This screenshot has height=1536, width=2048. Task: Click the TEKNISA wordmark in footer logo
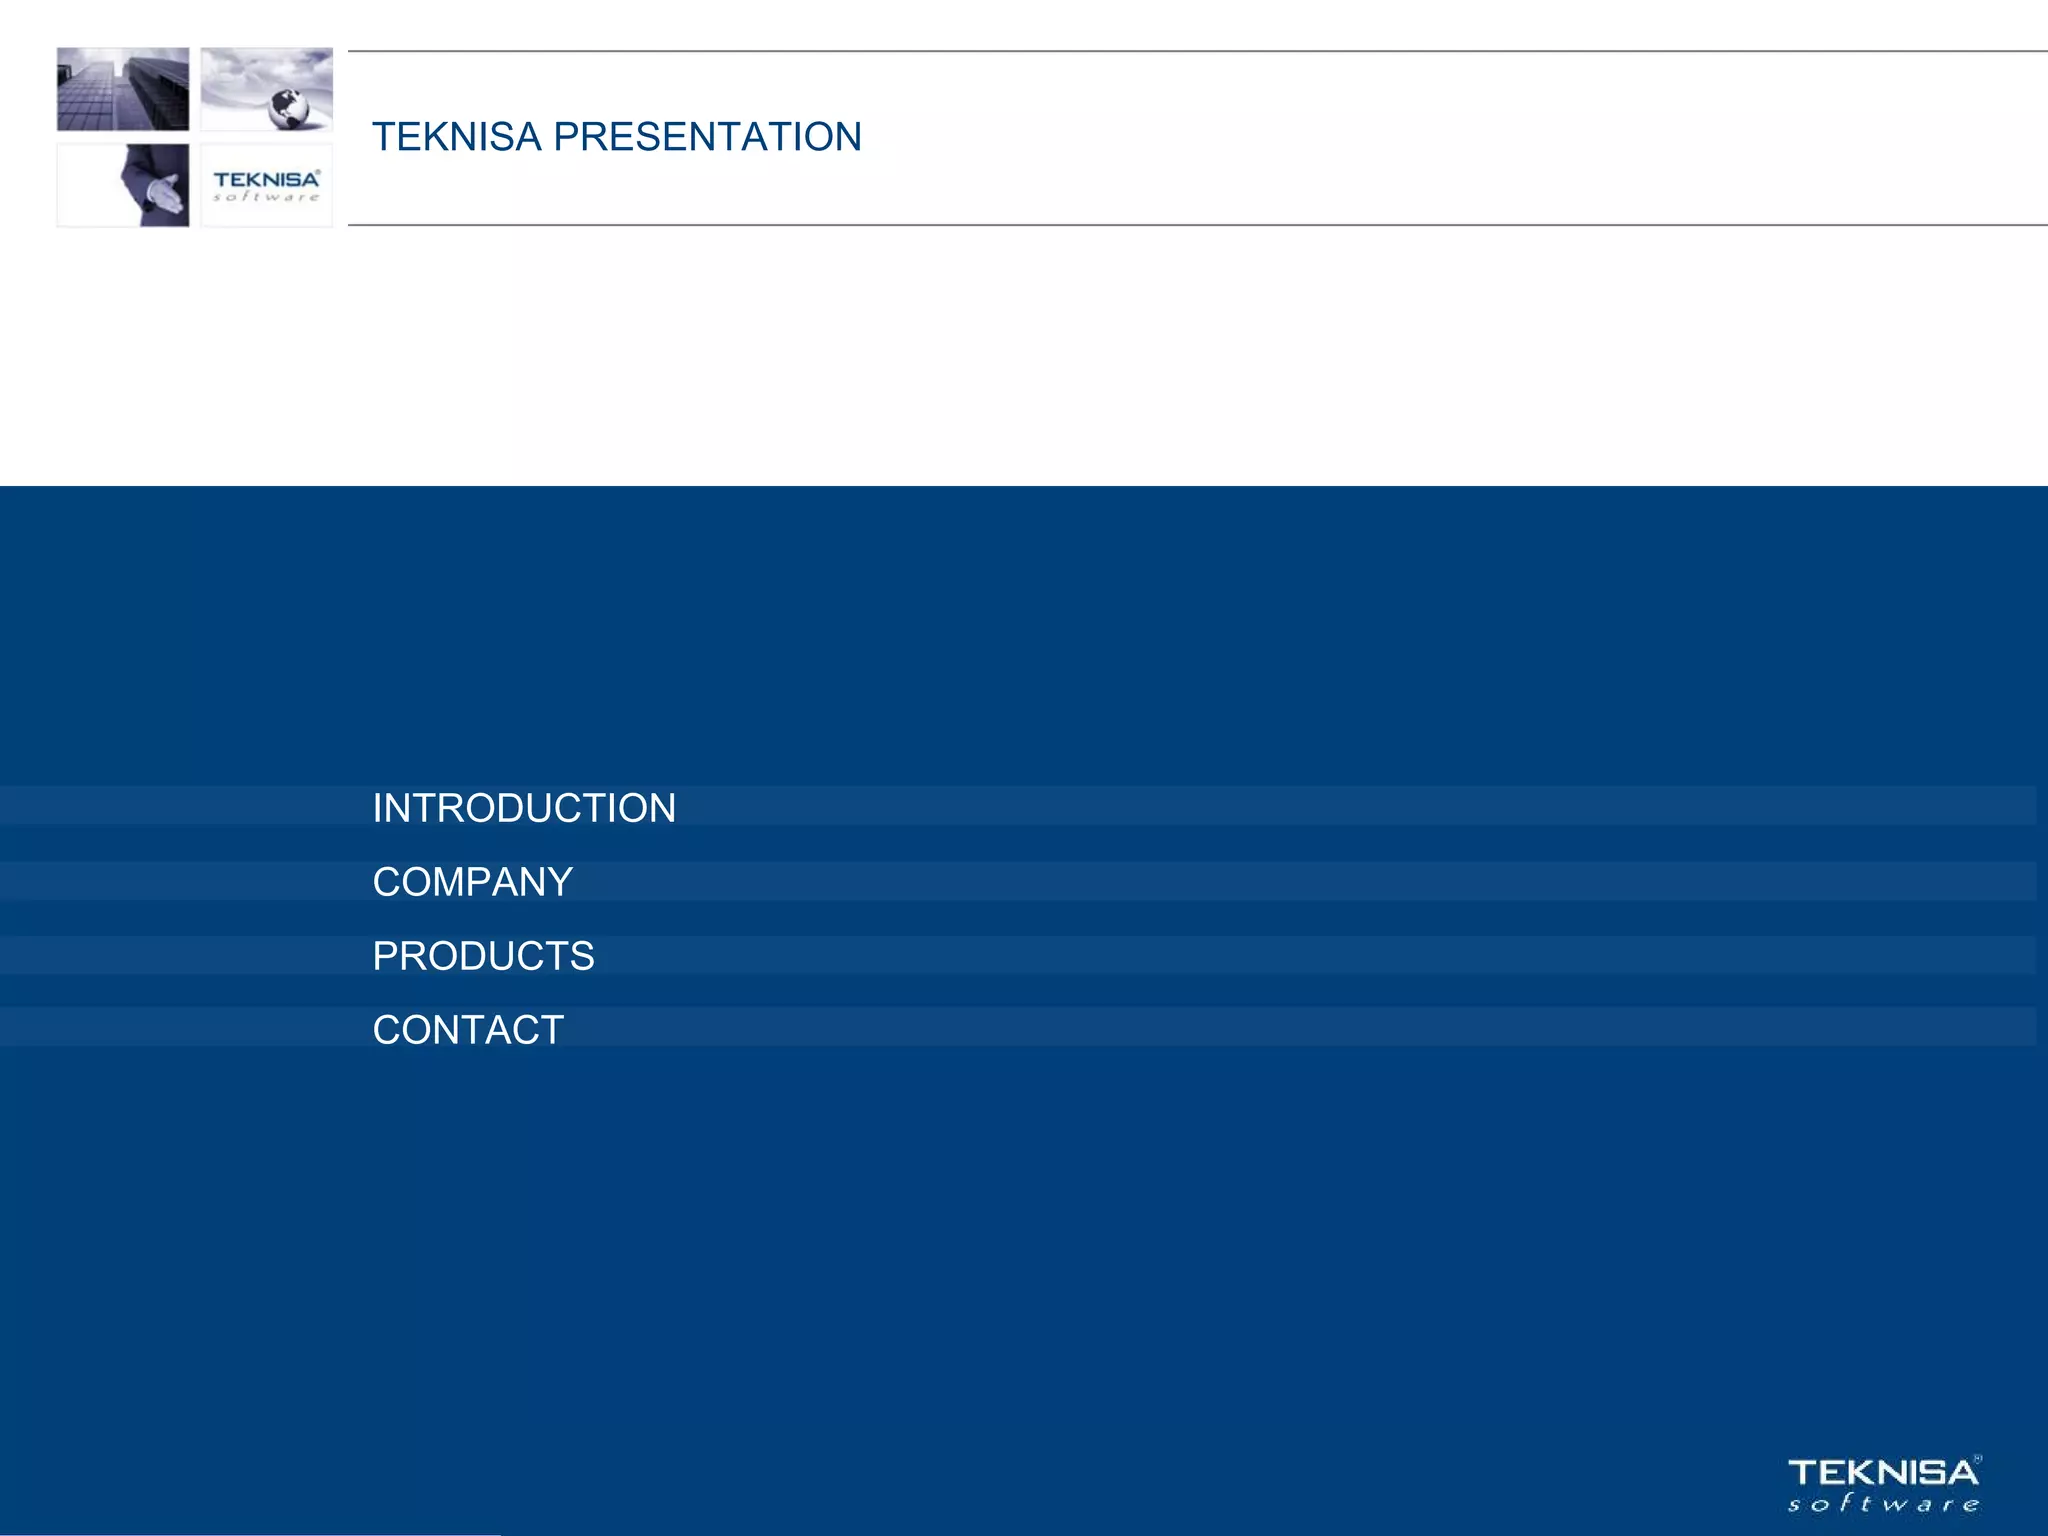[1882, 1473]
